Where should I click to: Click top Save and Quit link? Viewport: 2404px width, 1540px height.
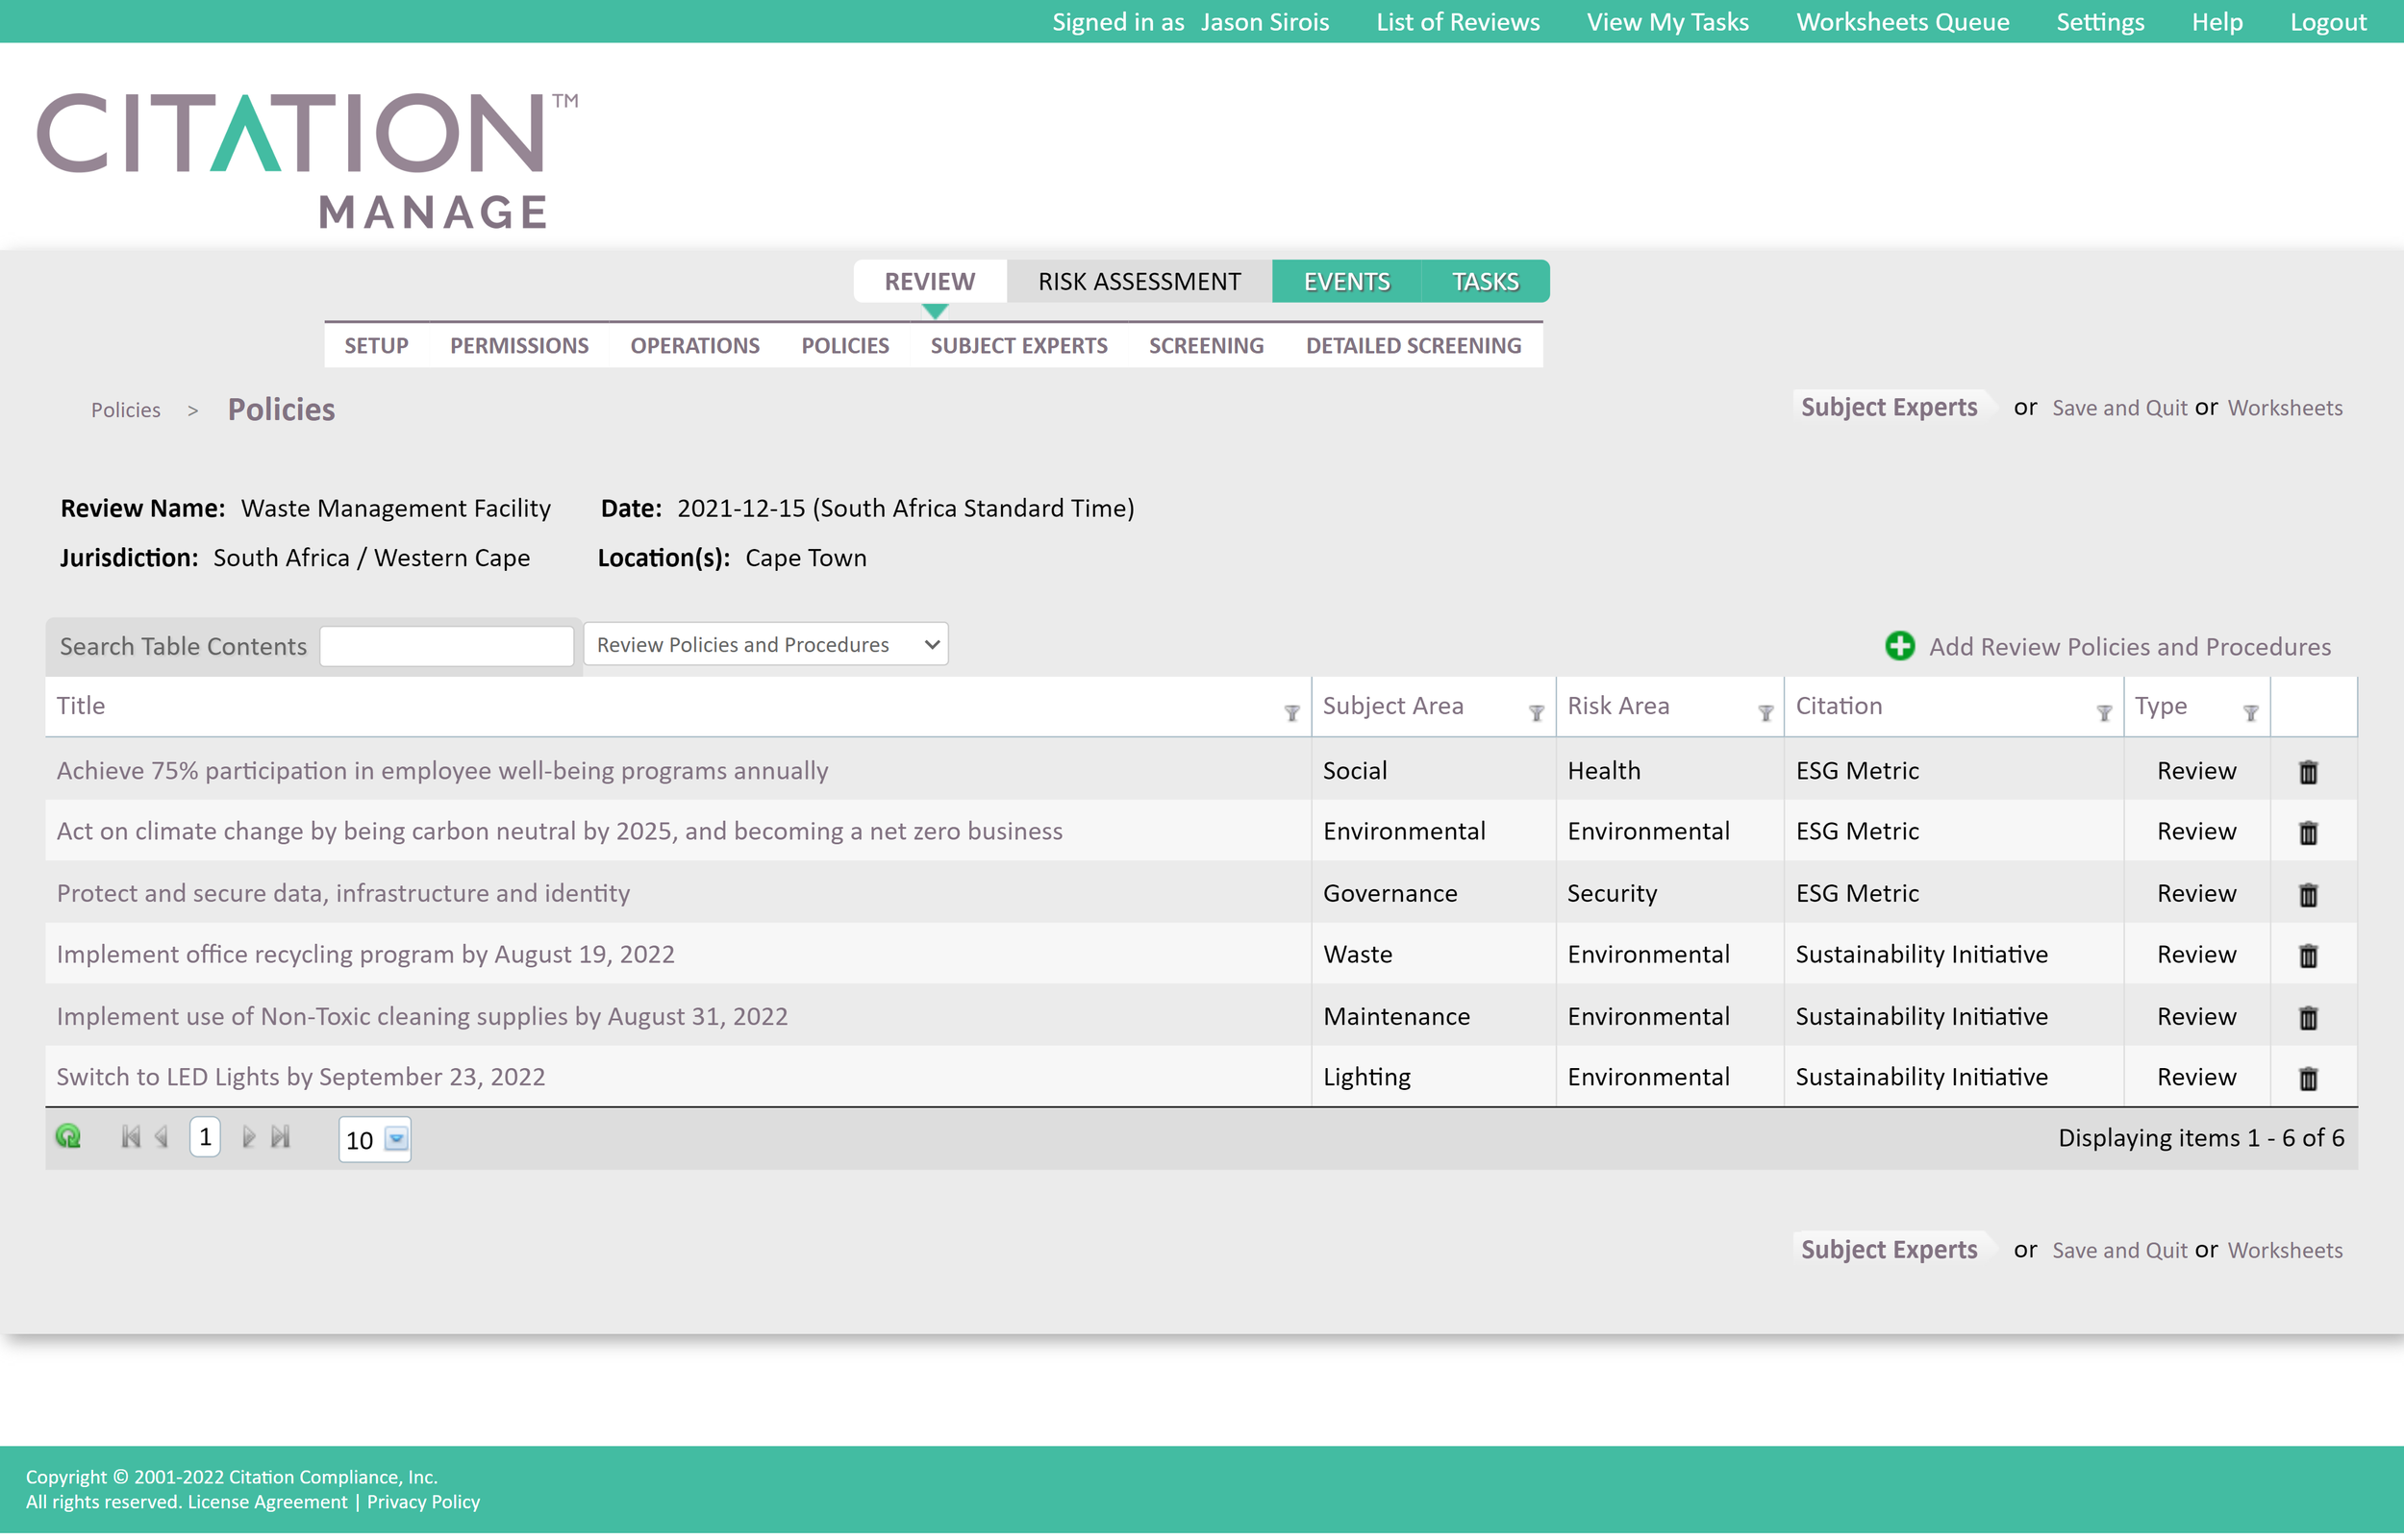tap(2119, 408)
